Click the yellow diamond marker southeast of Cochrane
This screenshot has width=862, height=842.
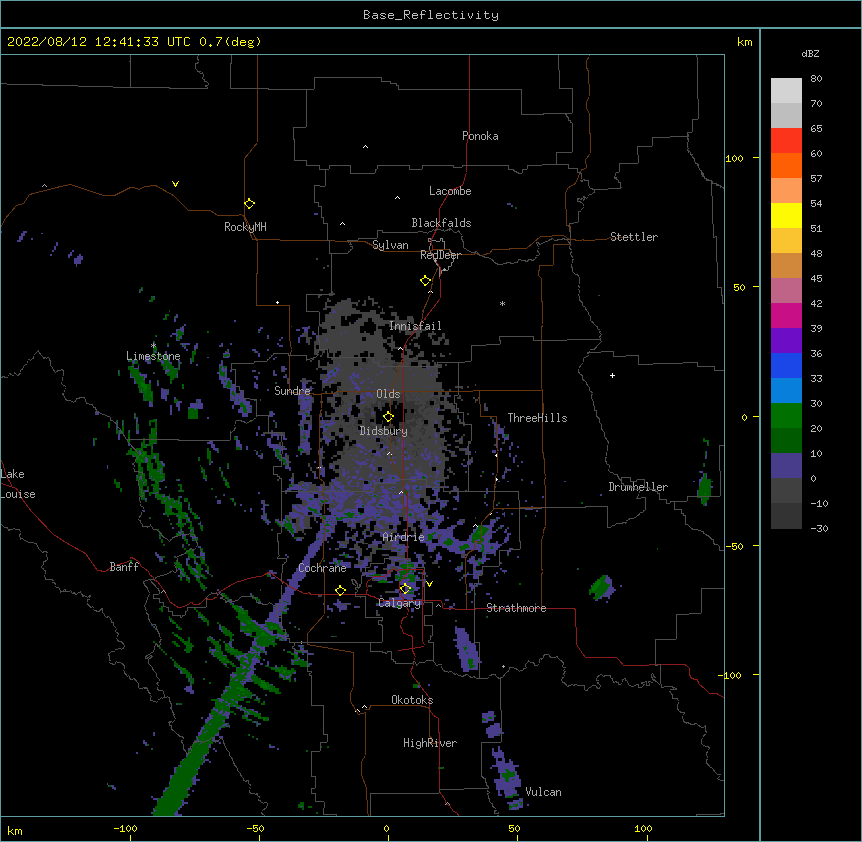point(340,591)
